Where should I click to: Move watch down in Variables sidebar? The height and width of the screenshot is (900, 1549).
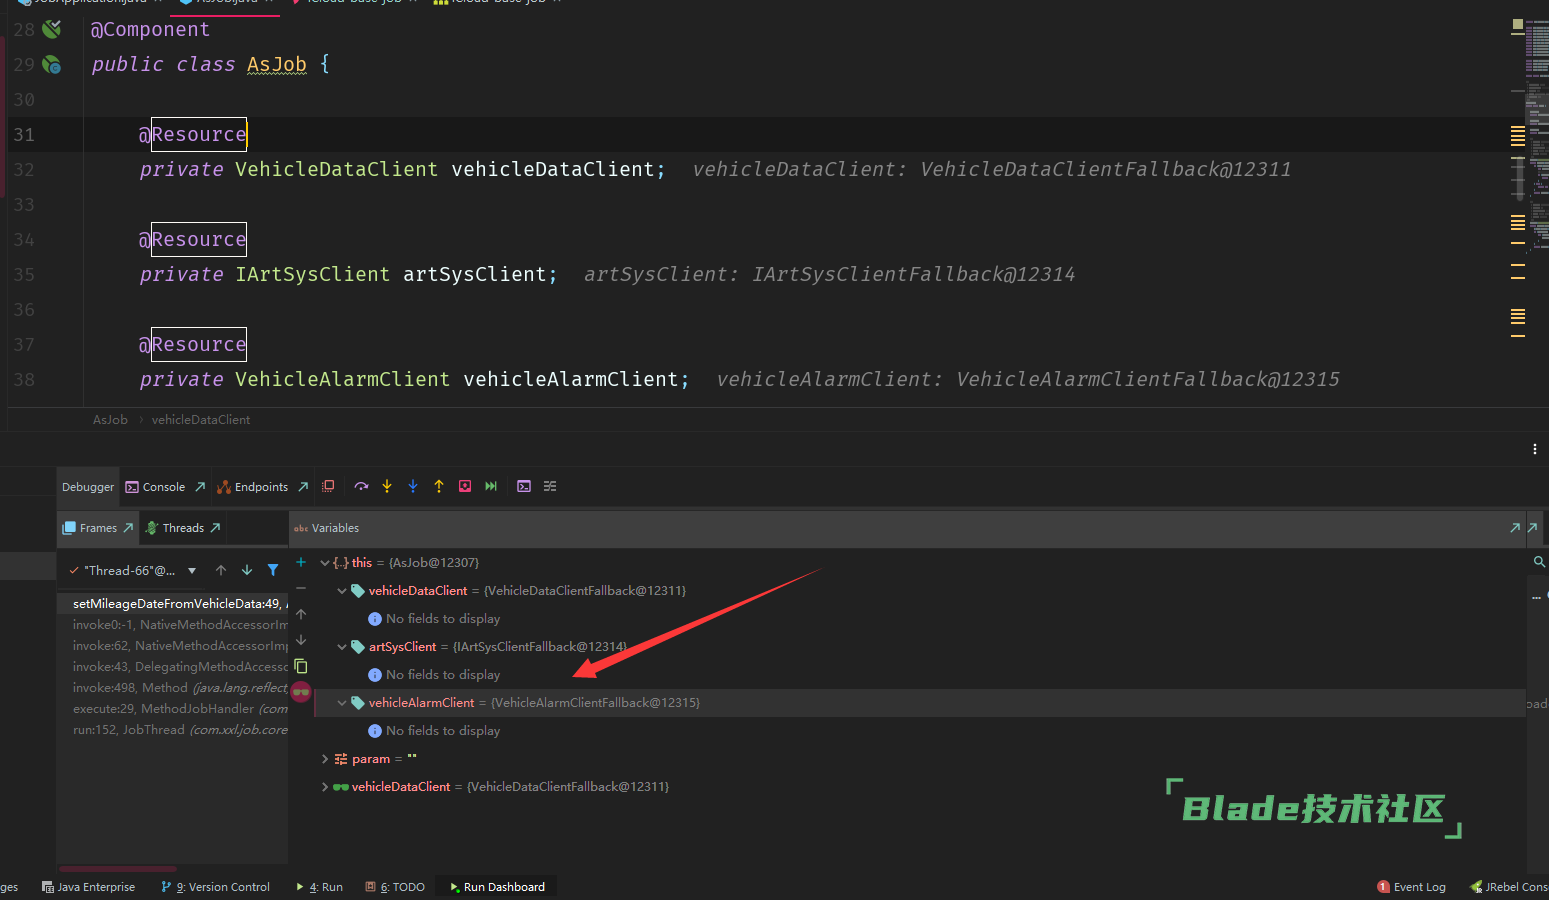click(301, 640)
